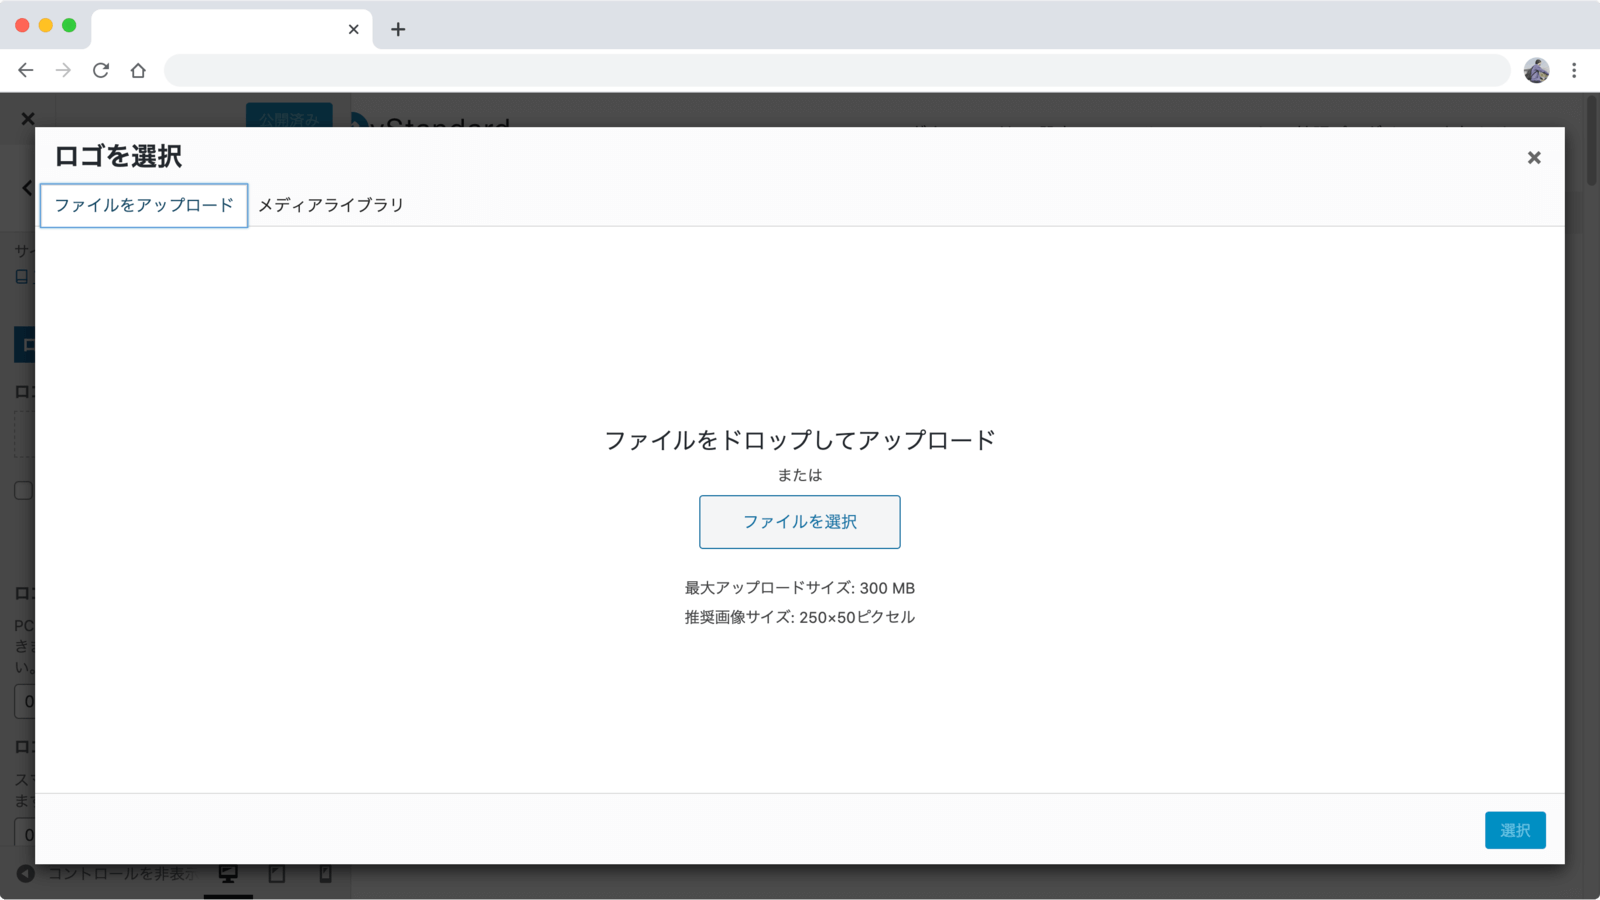
Task: Click the 推奨画像サイズ: 250×50ピクセル text
Action: (800, 617)
